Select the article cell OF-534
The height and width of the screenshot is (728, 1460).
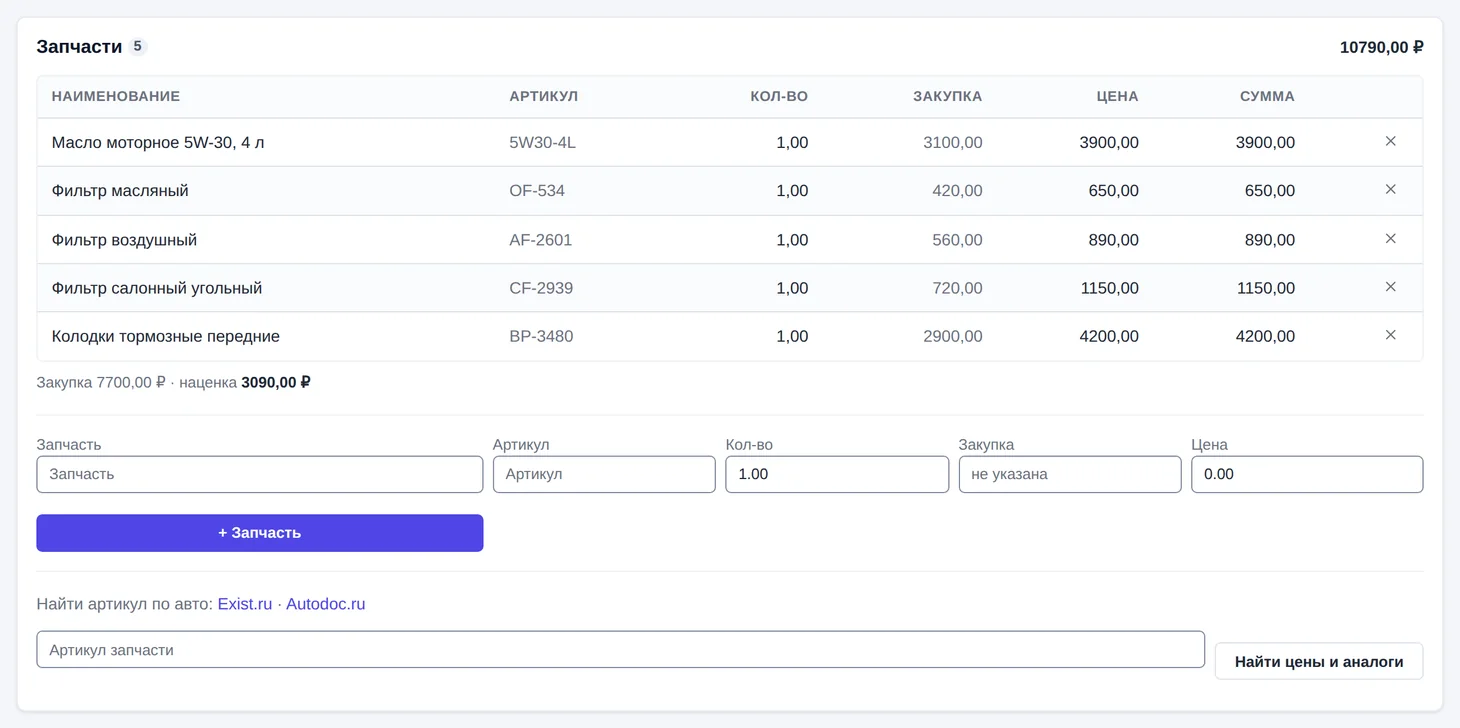tap(538, 191)
